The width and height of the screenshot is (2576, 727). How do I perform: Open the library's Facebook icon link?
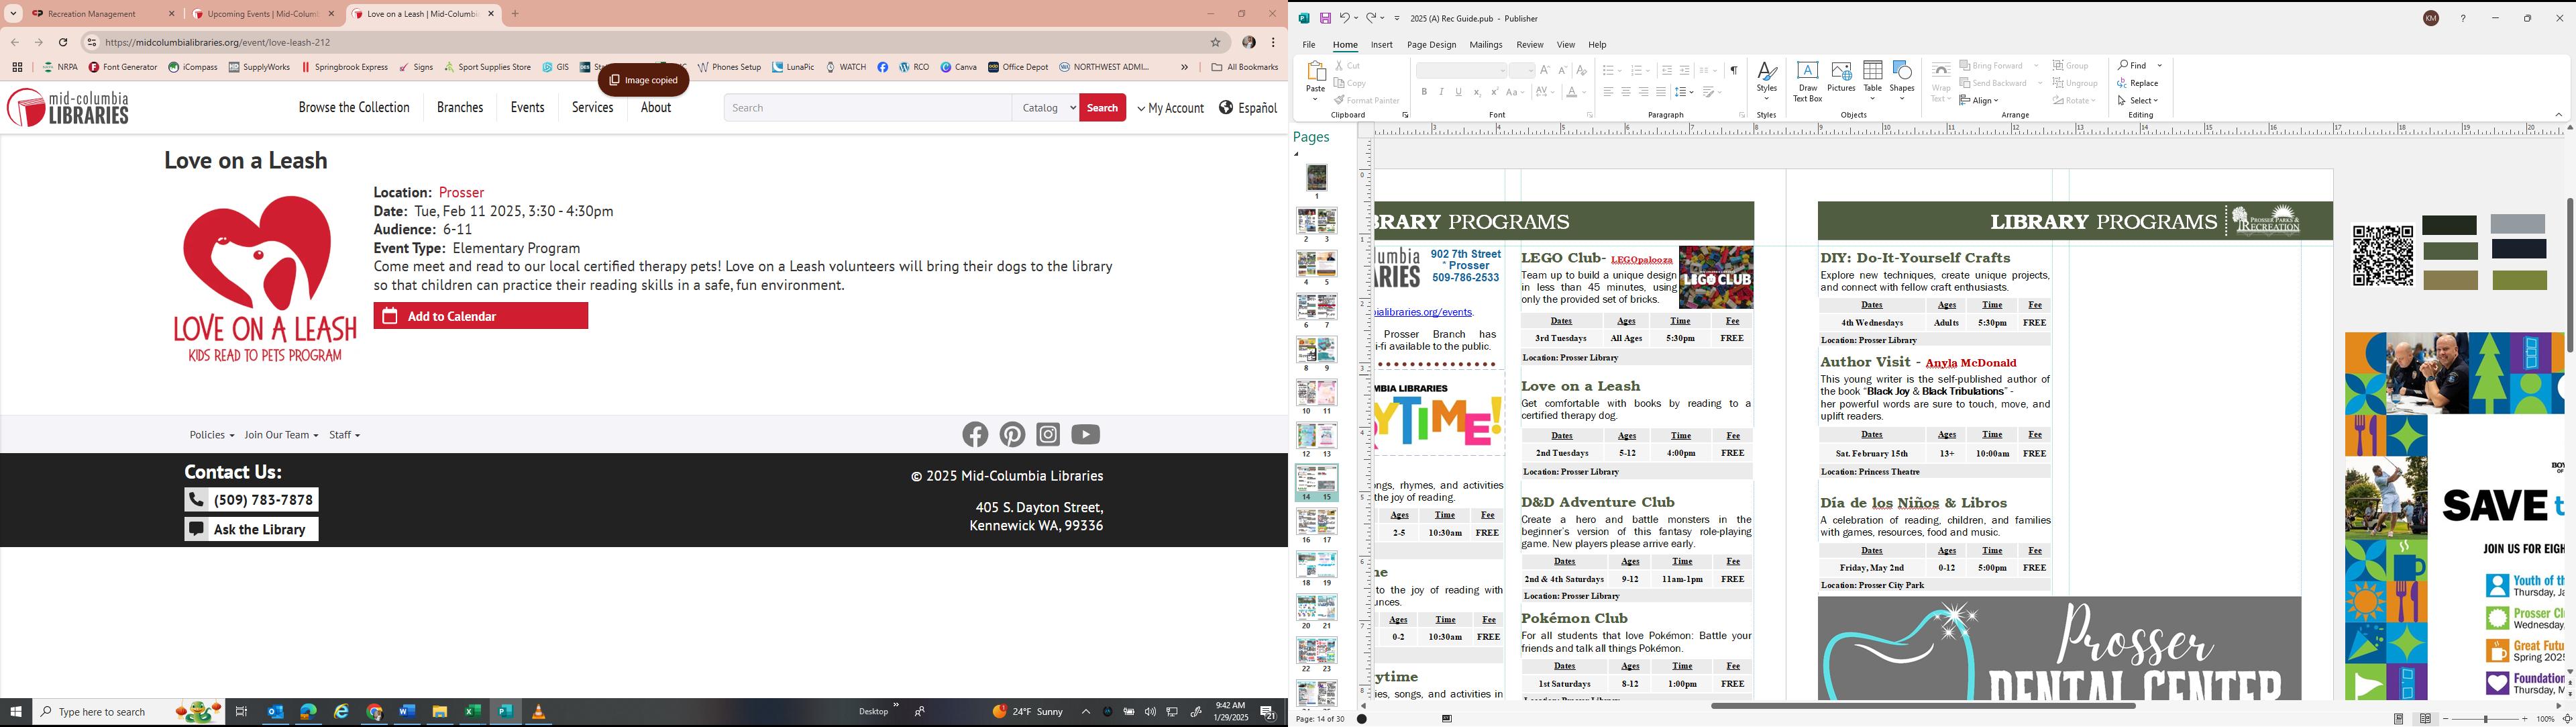(975, 434)
